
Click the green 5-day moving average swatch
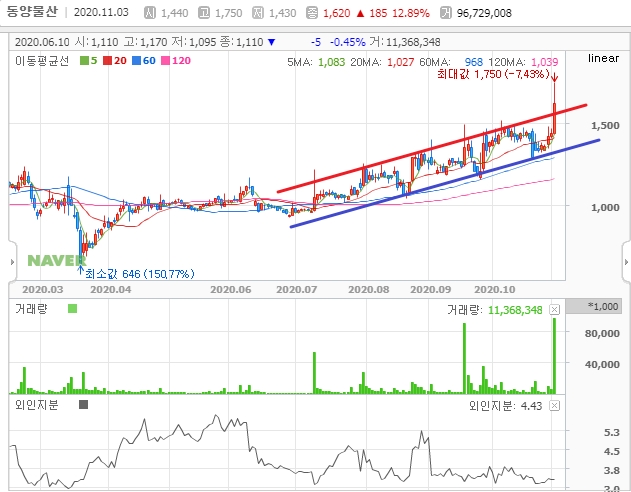point(84,61)
